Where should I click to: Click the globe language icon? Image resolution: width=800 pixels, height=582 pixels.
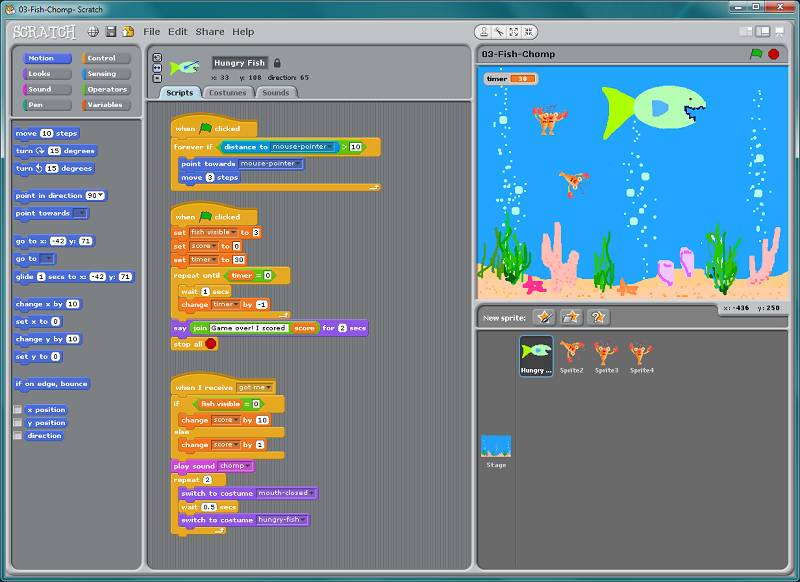93,32
